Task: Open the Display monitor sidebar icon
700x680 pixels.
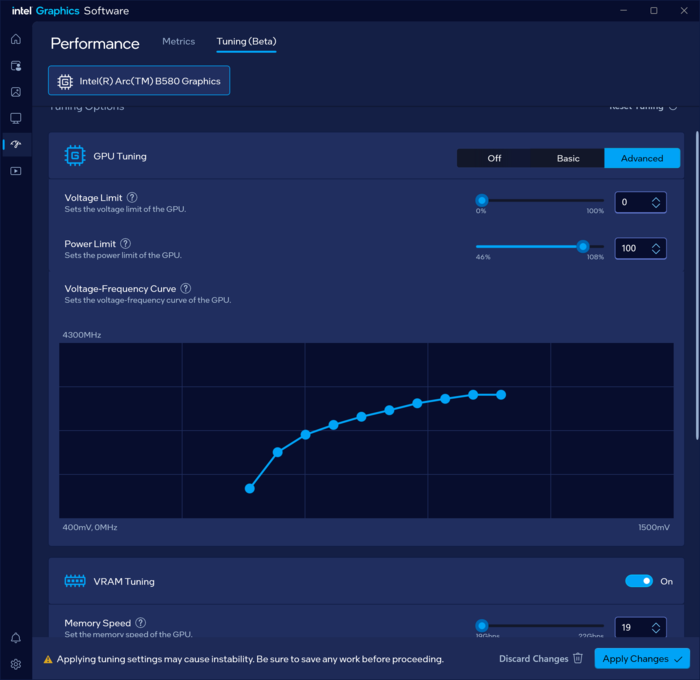Action: (16, 118)
